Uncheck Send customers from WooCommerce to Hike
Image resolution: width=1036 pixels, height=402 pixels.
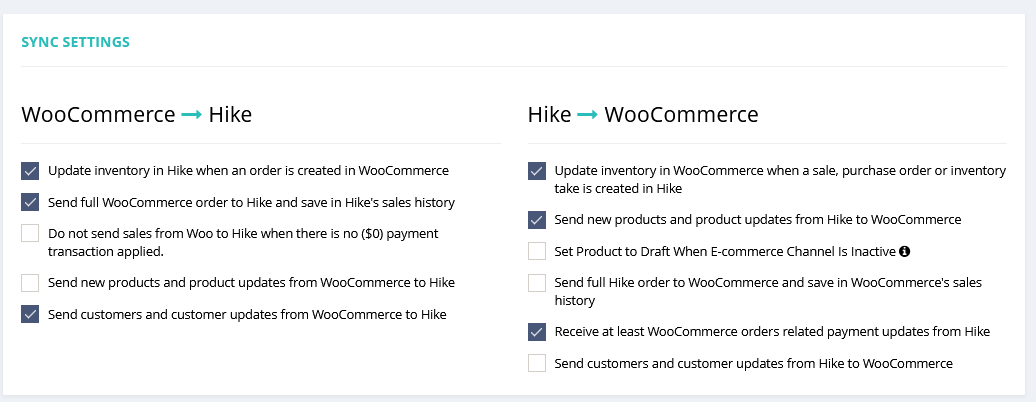coord(30,314)
